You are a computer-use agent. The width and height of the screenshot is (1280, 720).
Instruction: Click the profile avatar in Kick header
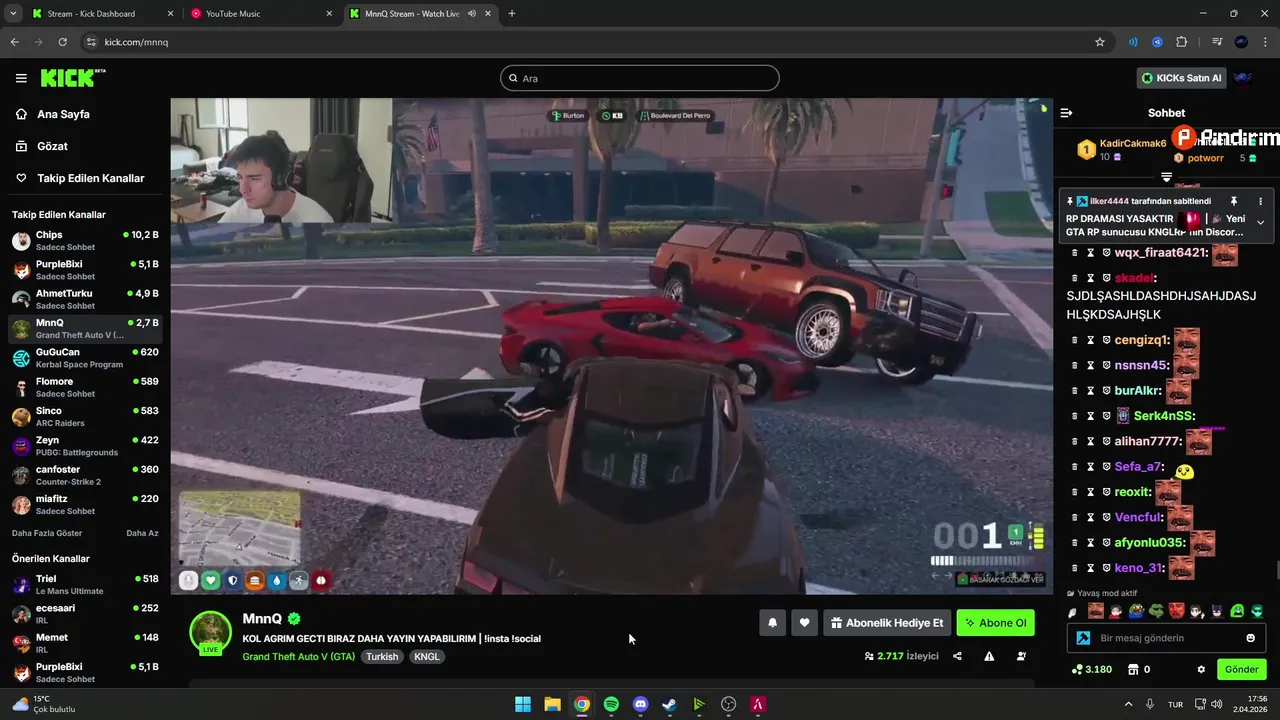click(1243, 78)
